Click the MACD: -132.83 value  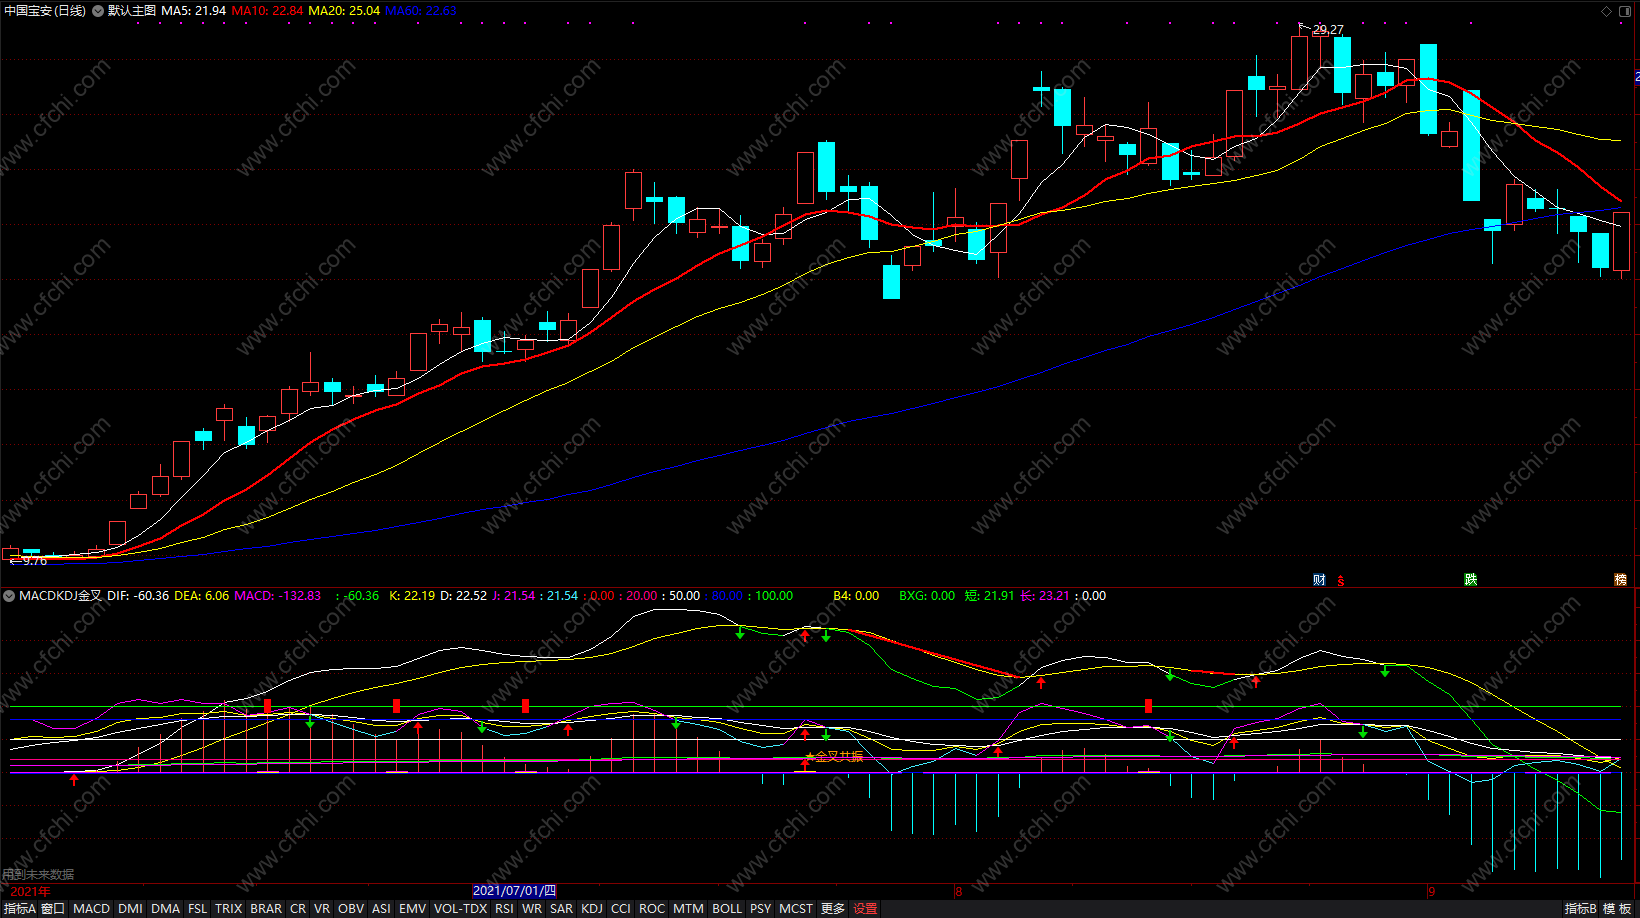278,596
